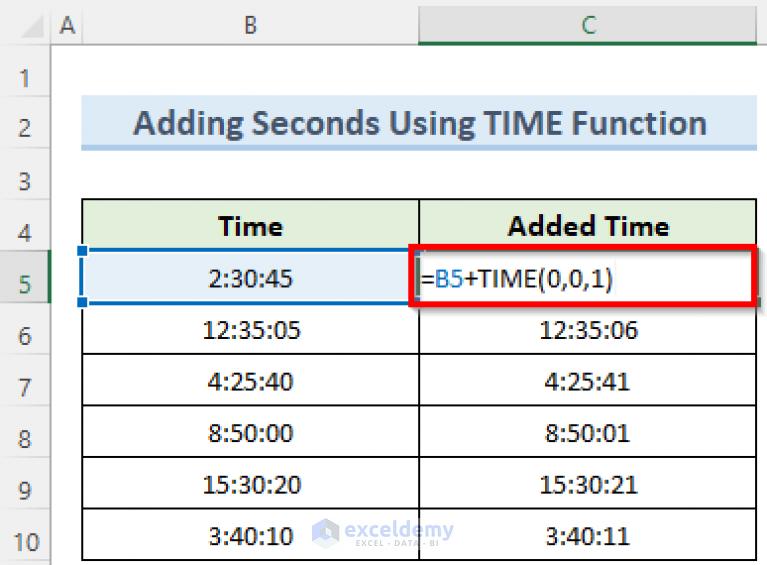Select cell containing 8:50:01
Viewport: 767px width, 565px height.
pos(588,433)
